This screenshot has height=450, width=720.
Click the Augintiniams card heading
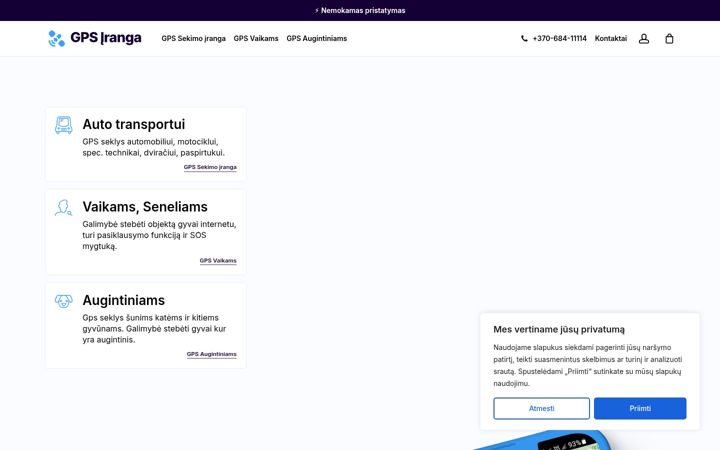(x=124, y=300)
